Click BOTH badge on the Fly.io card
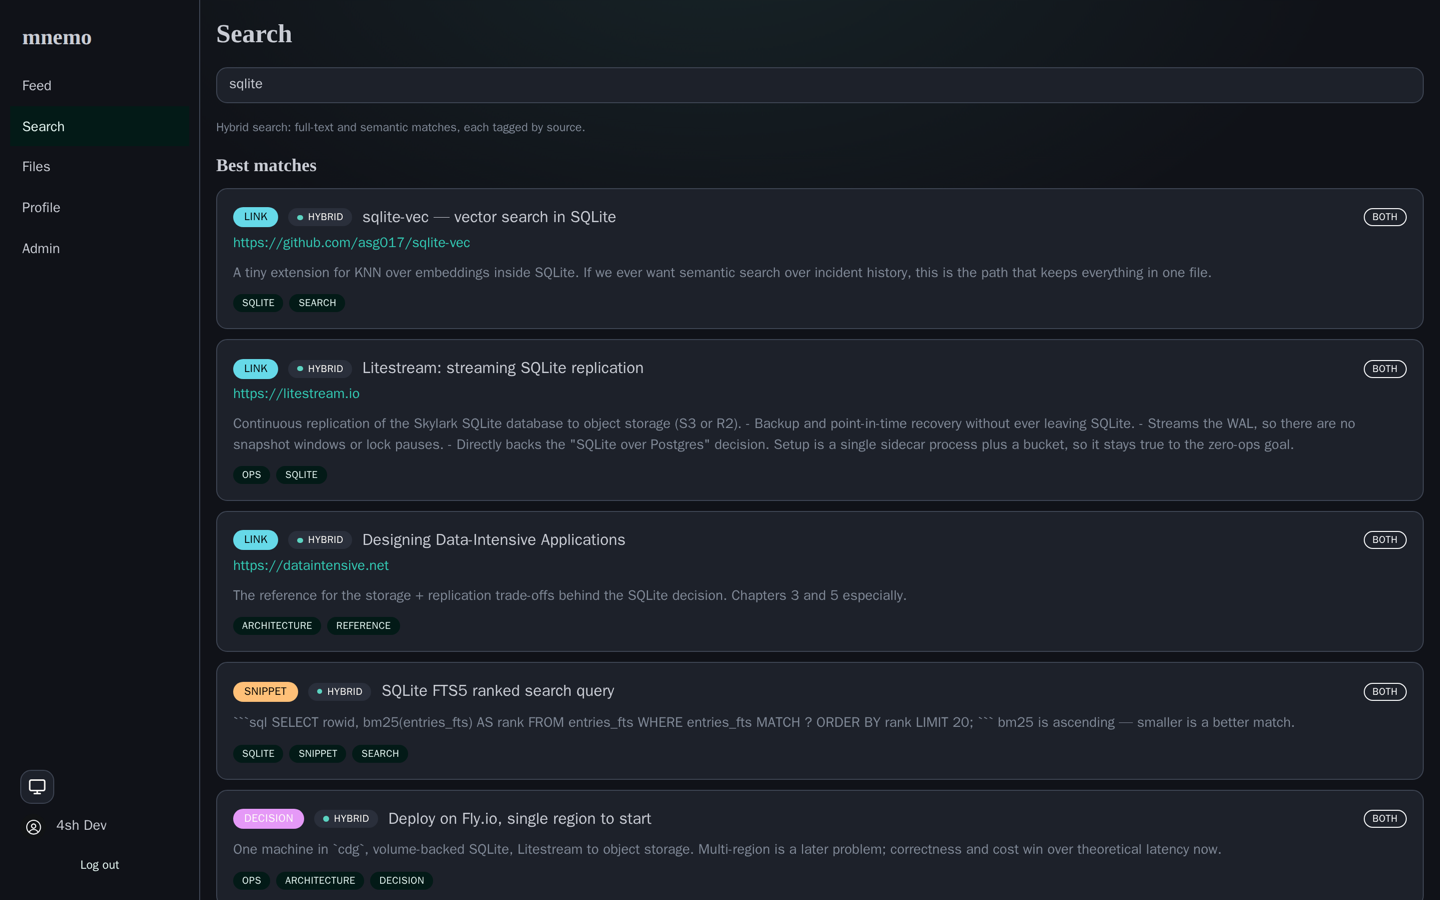1440x900 pixels. [x=1385, y=819]
